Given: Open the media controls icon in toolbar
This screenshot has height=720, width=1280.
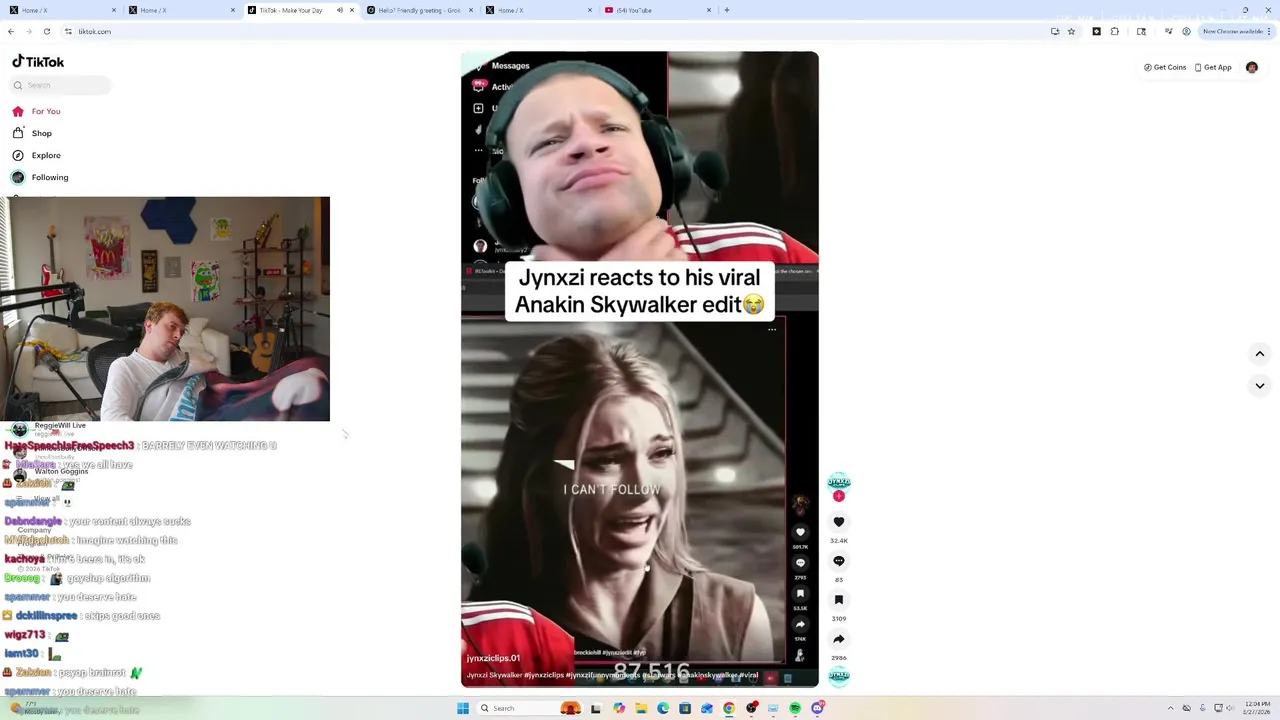Looking at the screenshot, I should click(1168, 31).
